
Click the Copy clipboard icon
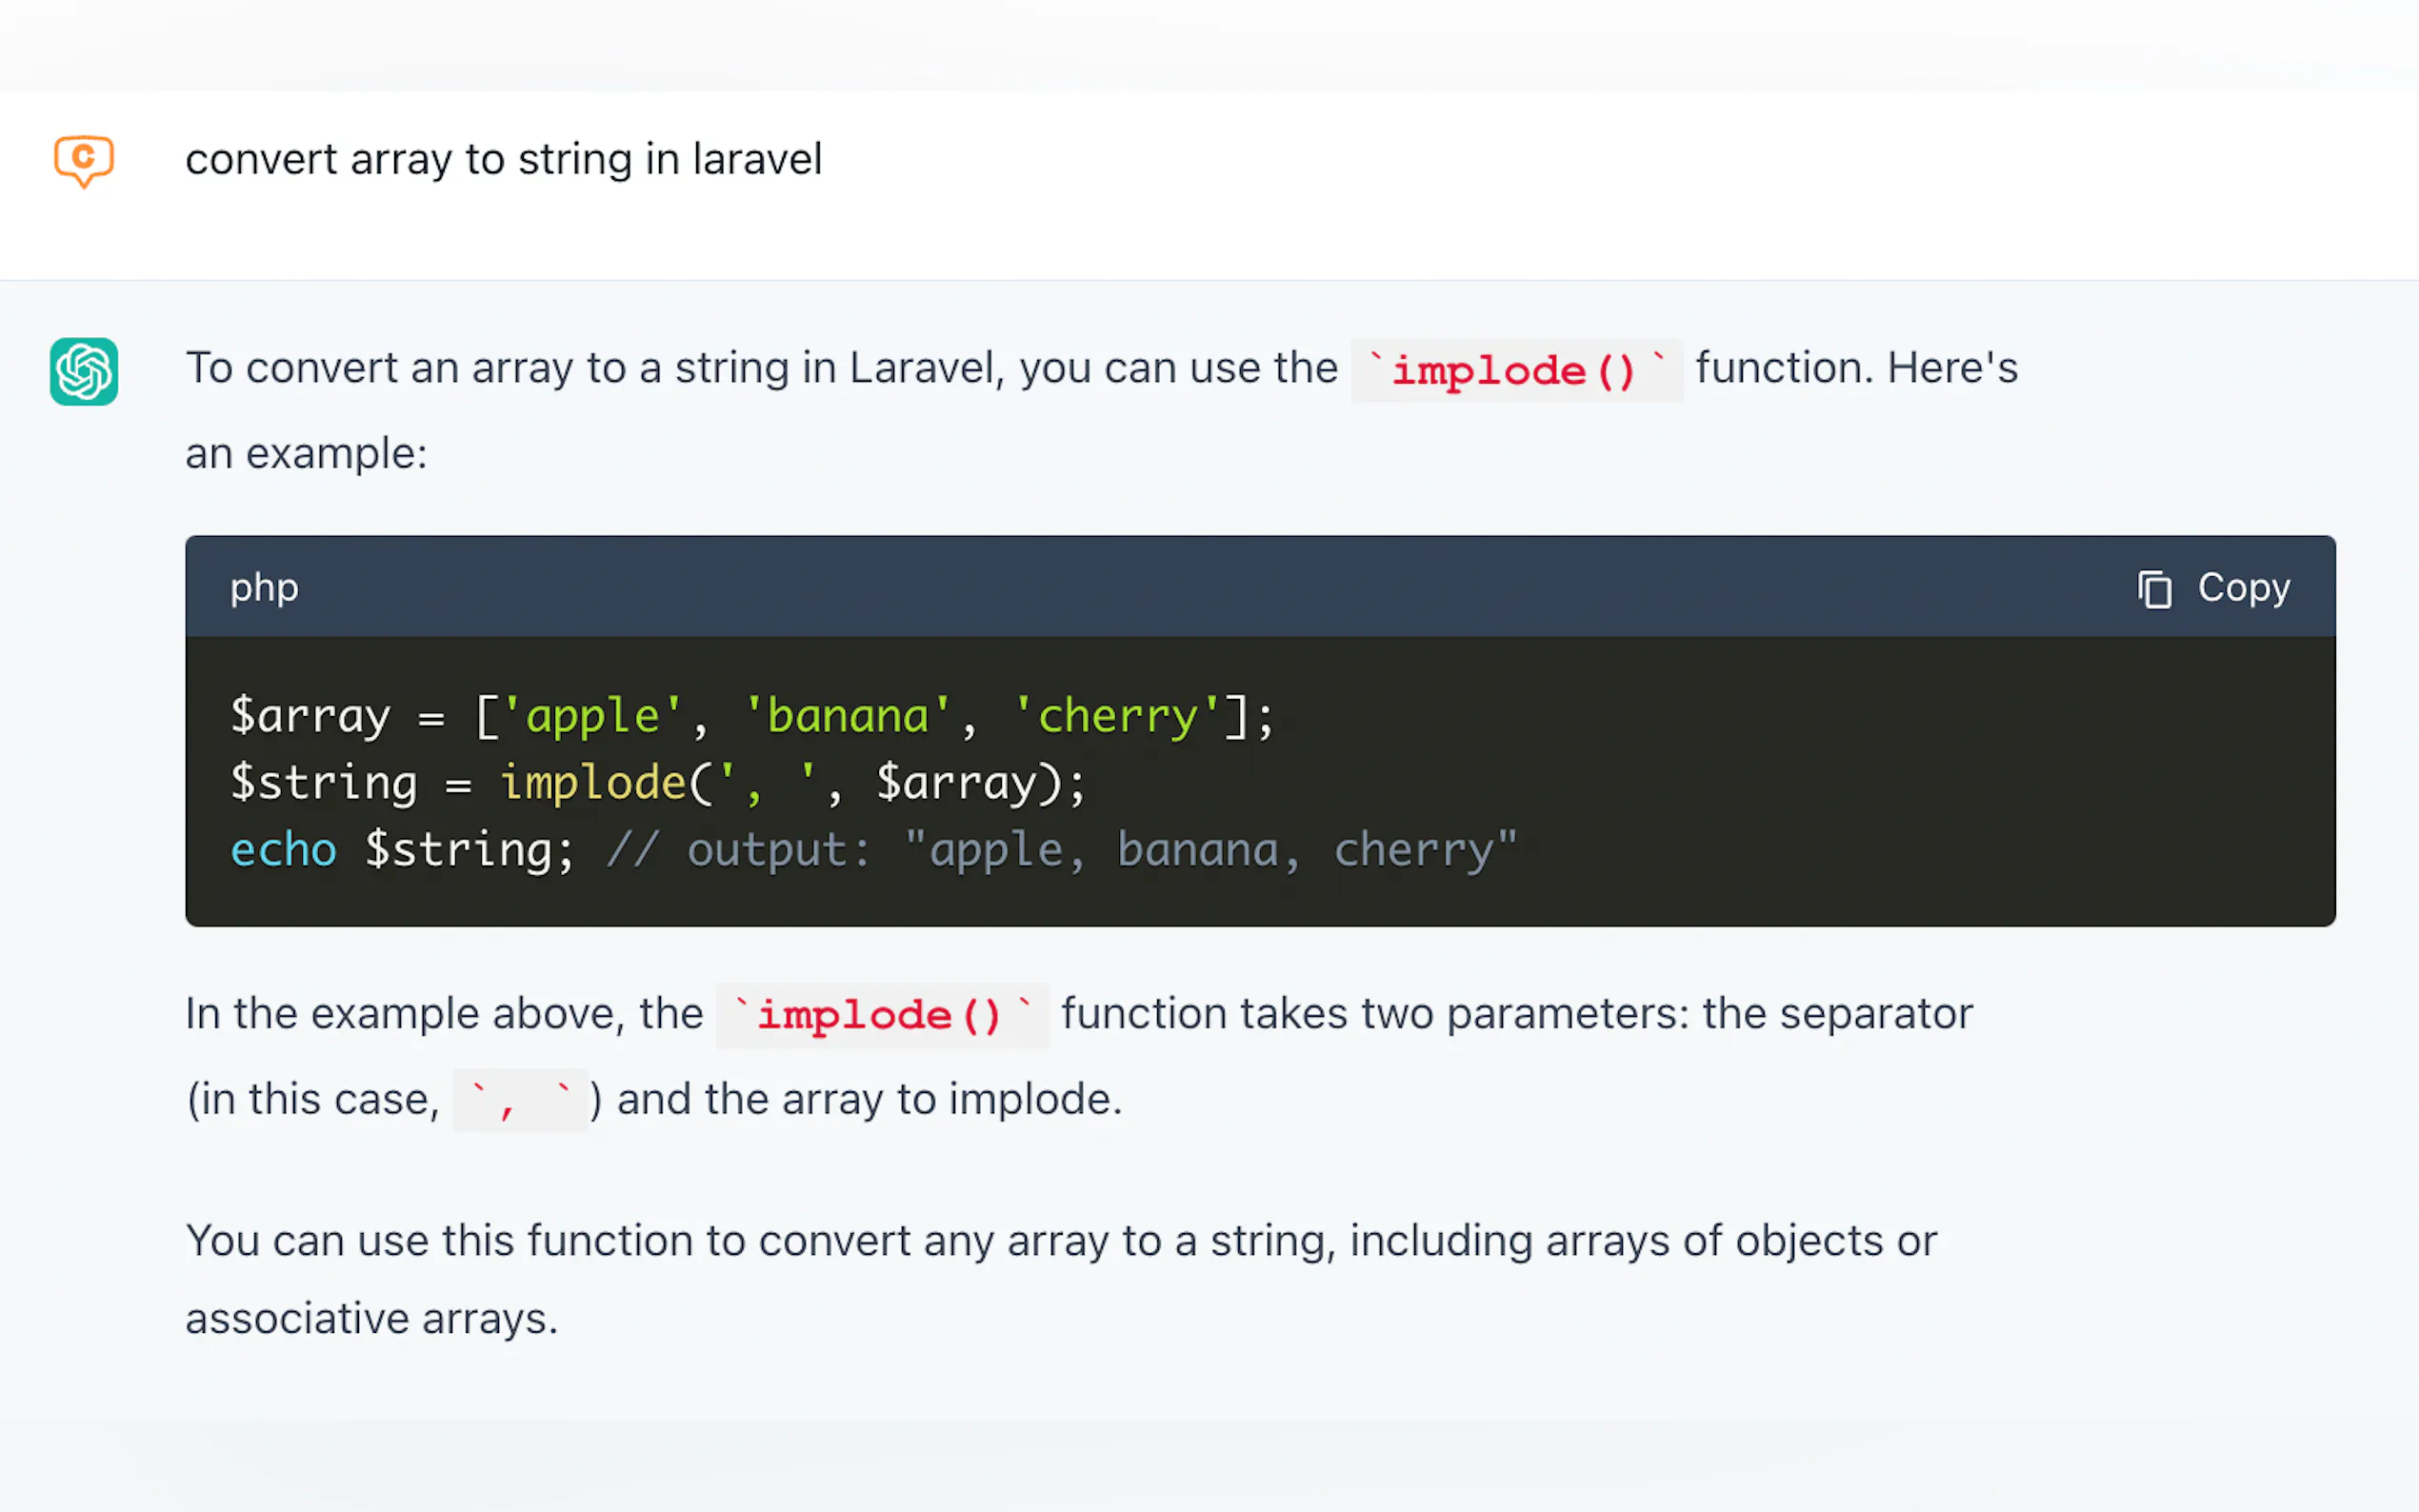coord(2154,589)
